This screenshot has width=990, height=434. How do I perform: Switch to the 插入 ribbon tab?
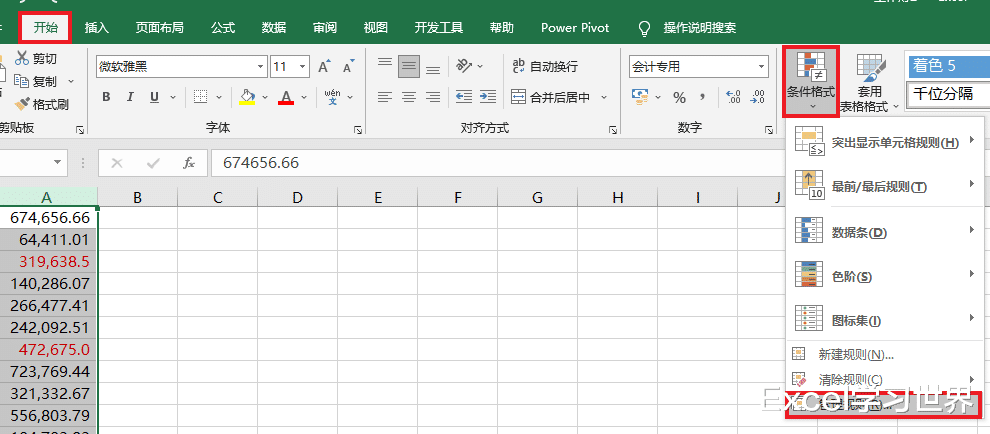(97, 28)
